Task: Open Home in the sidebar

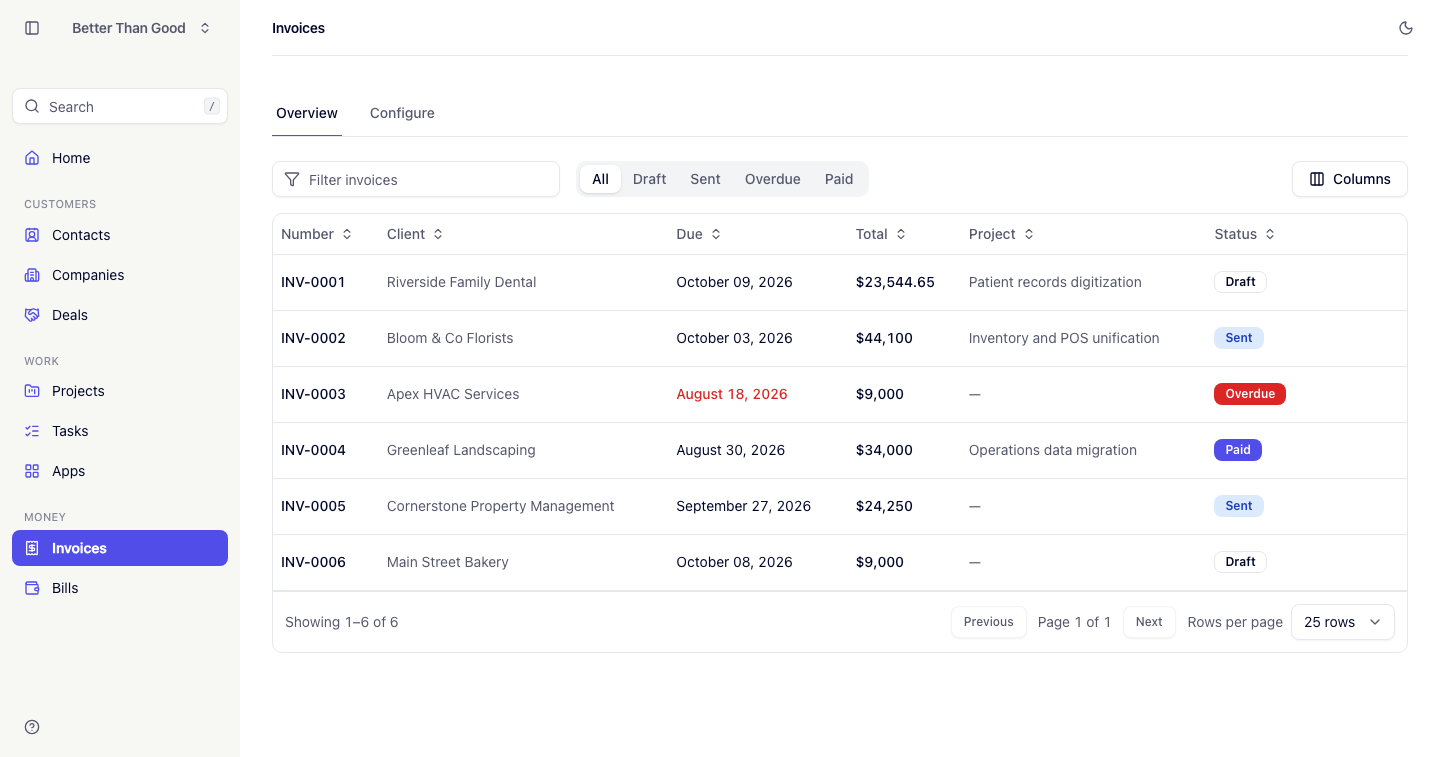Action: click(x=120, y=158)
